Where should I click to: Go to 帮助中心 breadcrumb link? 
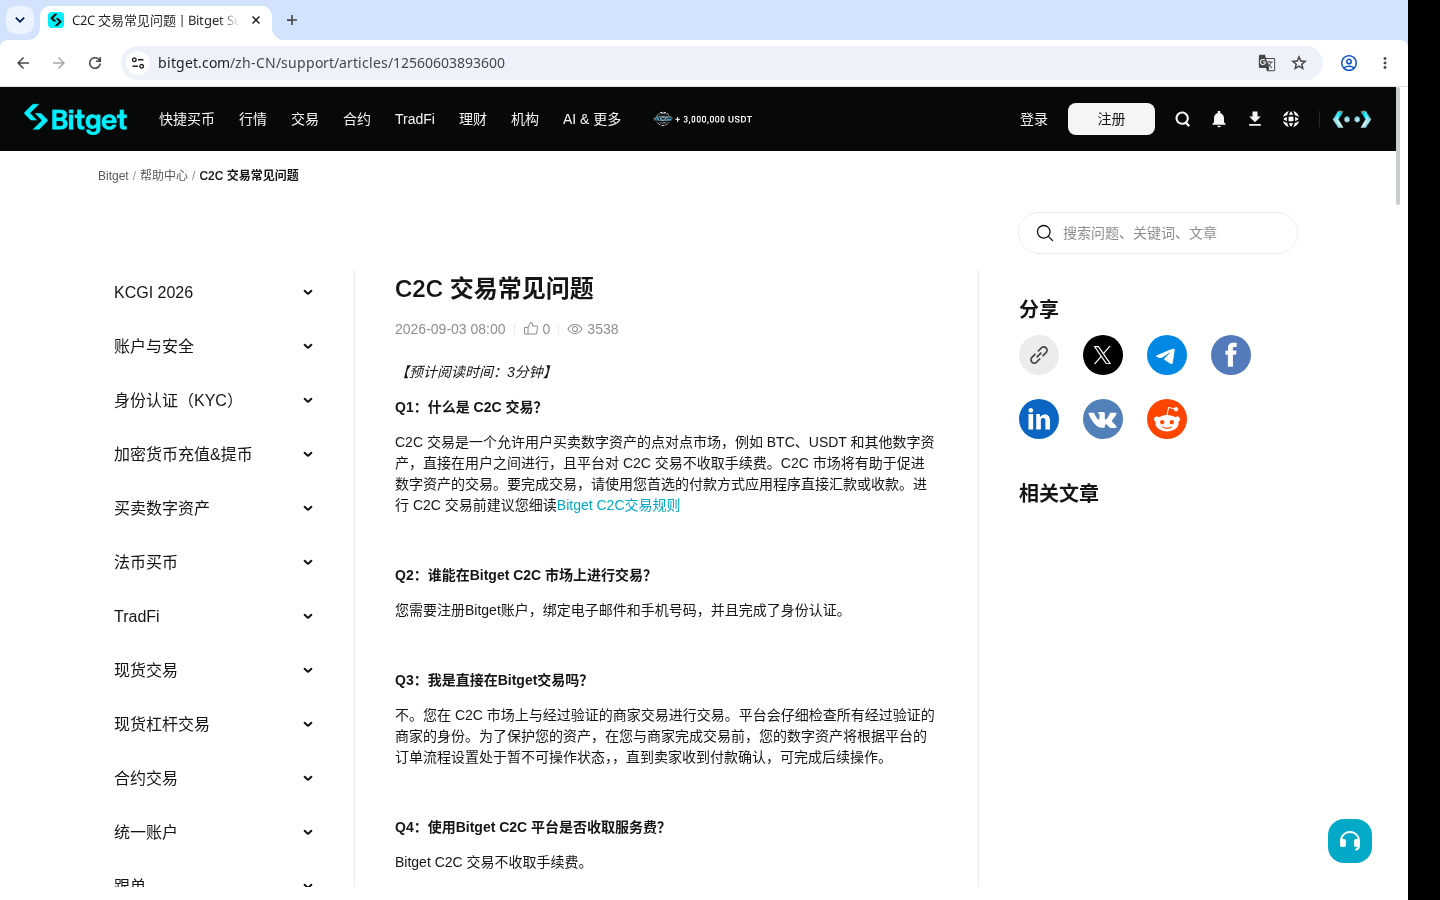click(x=164, y=175)
